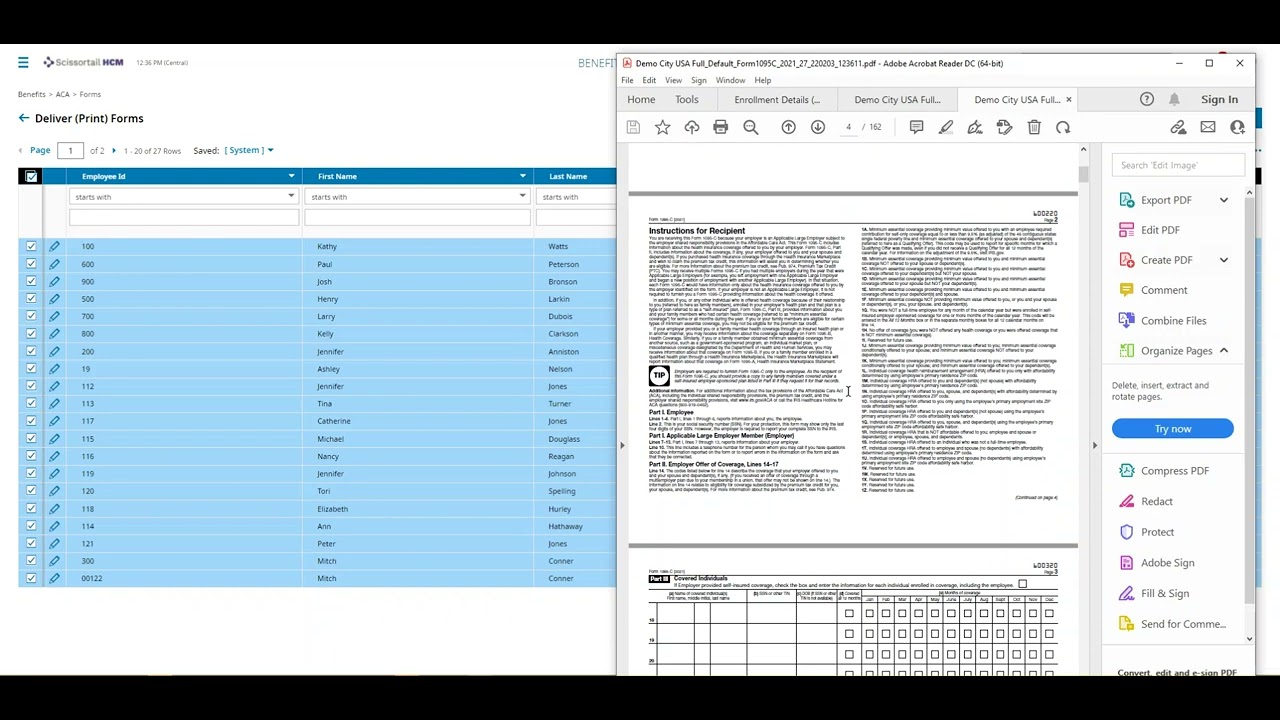This screenshot has width=1280, height=720.
Task: Open the Scissortail HCM hamburger menu
Action: [x=23, y=63]
